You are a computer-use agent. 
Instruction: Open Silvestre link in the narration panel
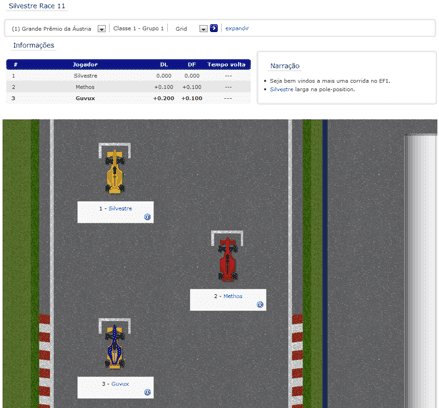(281, 89)
